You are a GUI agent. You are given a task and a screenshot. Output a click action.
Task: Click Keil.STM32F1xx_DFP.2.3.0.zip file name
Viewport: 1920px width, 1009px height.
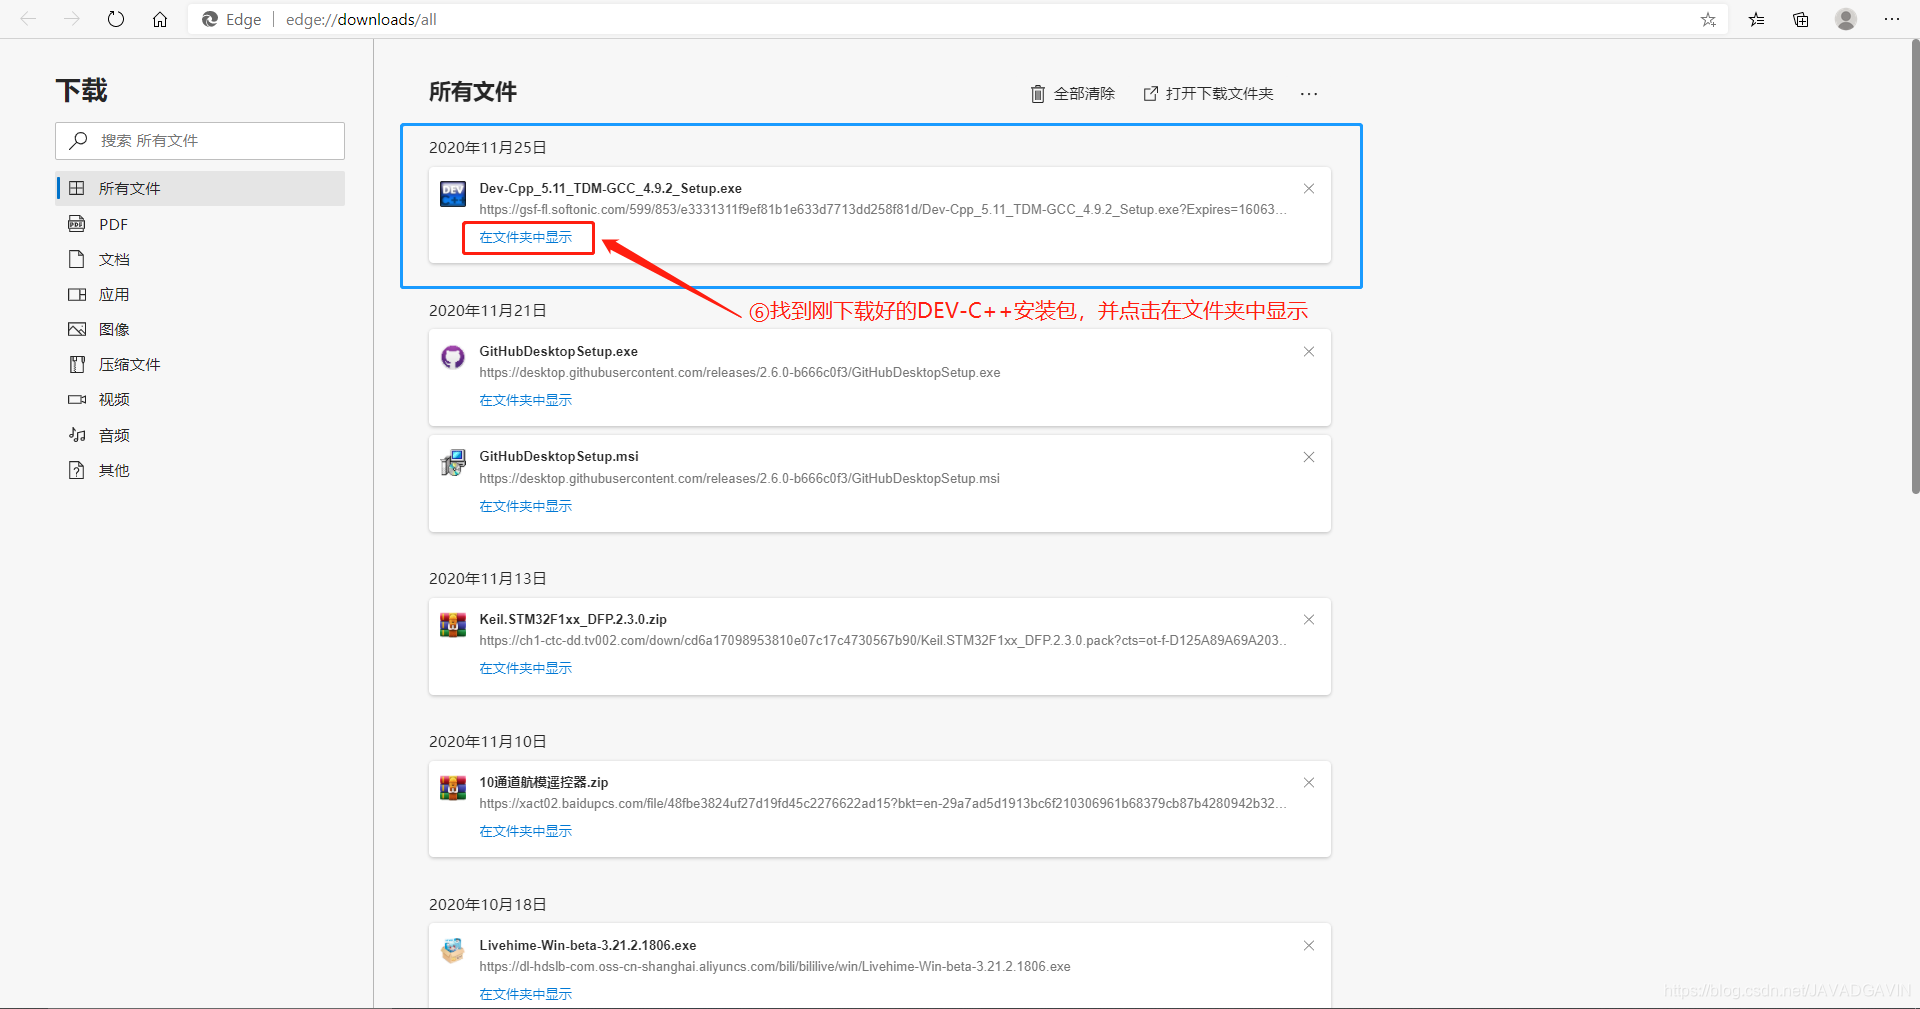click(x=573, y=619)
